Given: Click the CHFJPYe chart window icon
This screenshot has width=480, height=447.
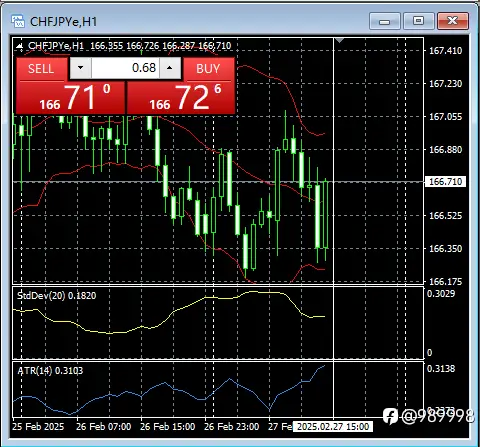Looking at the screenshot, I should (x=18, y=21).
